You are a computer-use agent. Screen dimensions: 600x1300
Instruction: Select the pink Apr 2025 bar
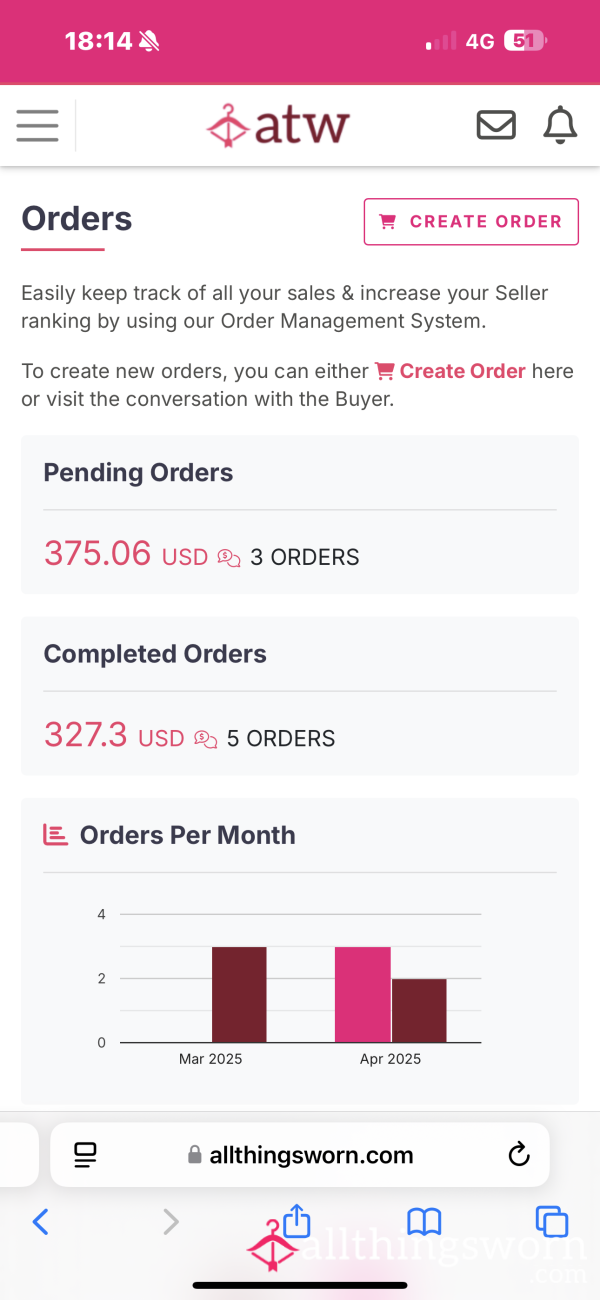pyautogui.click(x=362, y=994)
